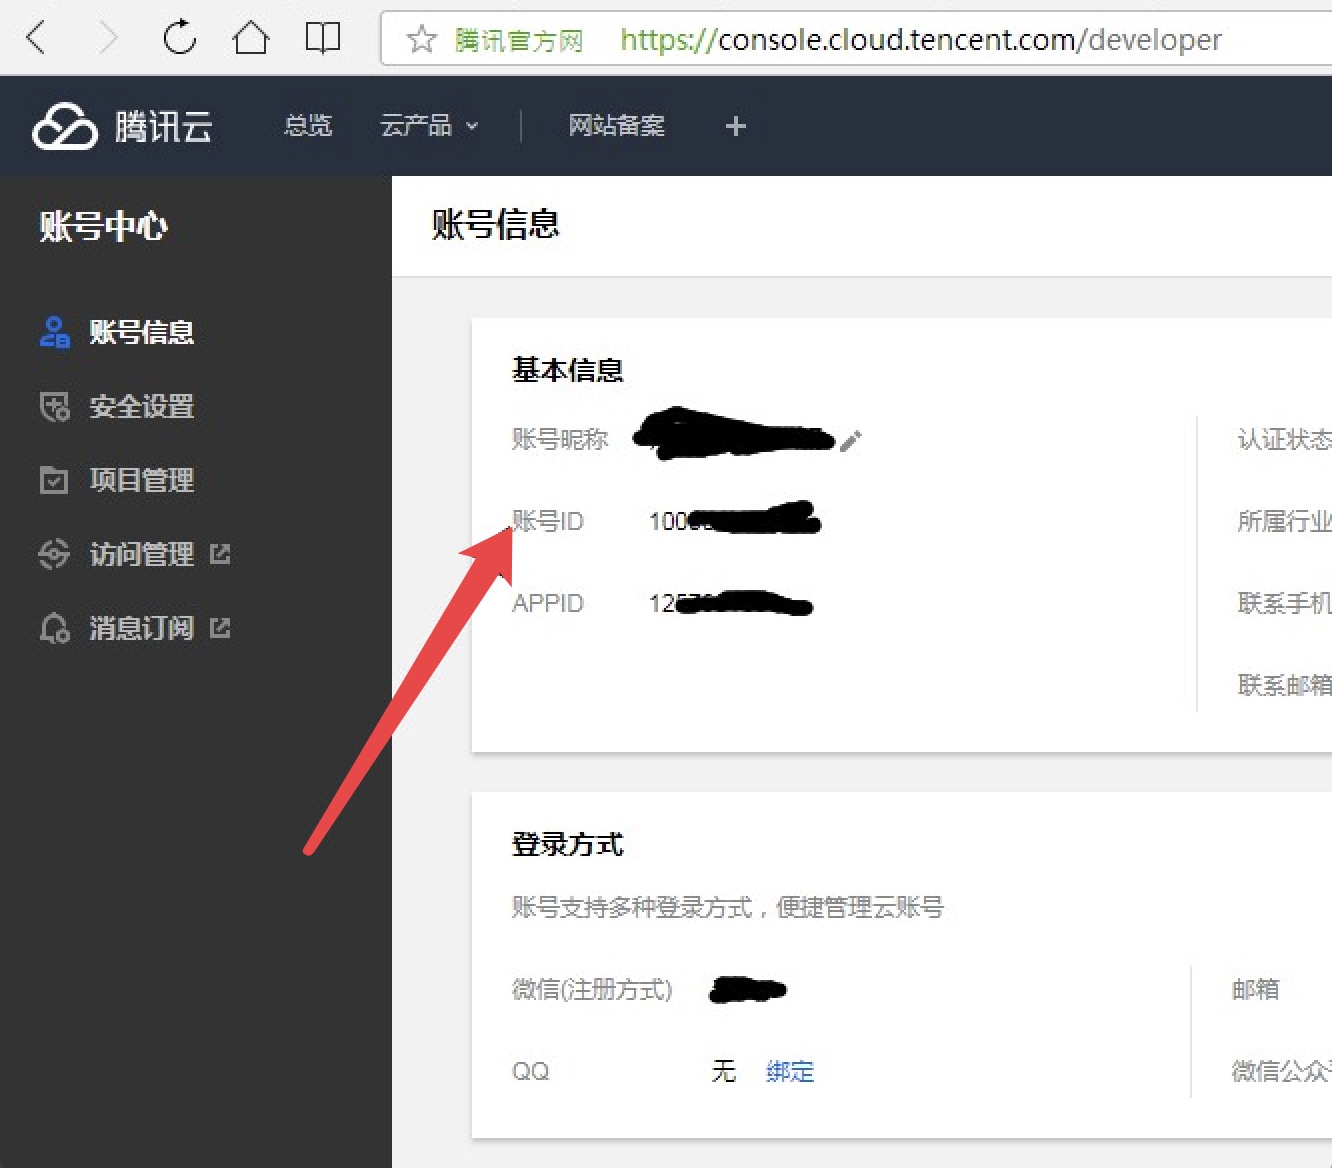1332x1168 pixels.
Task: Click the 腾讯官方网 verified site label
Action: (x=519, y=40)
